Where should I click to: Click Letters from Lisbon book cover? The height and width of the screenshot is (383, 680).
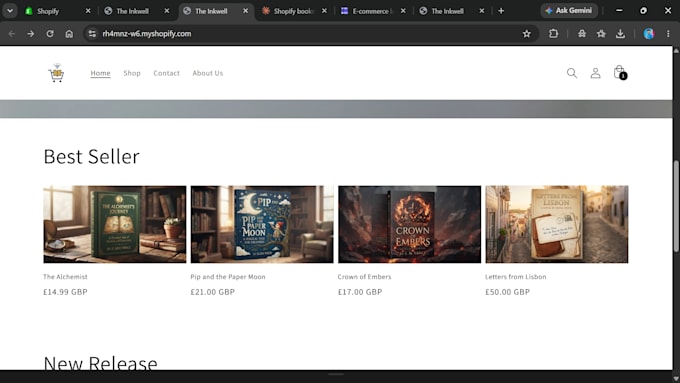[557, 224]
